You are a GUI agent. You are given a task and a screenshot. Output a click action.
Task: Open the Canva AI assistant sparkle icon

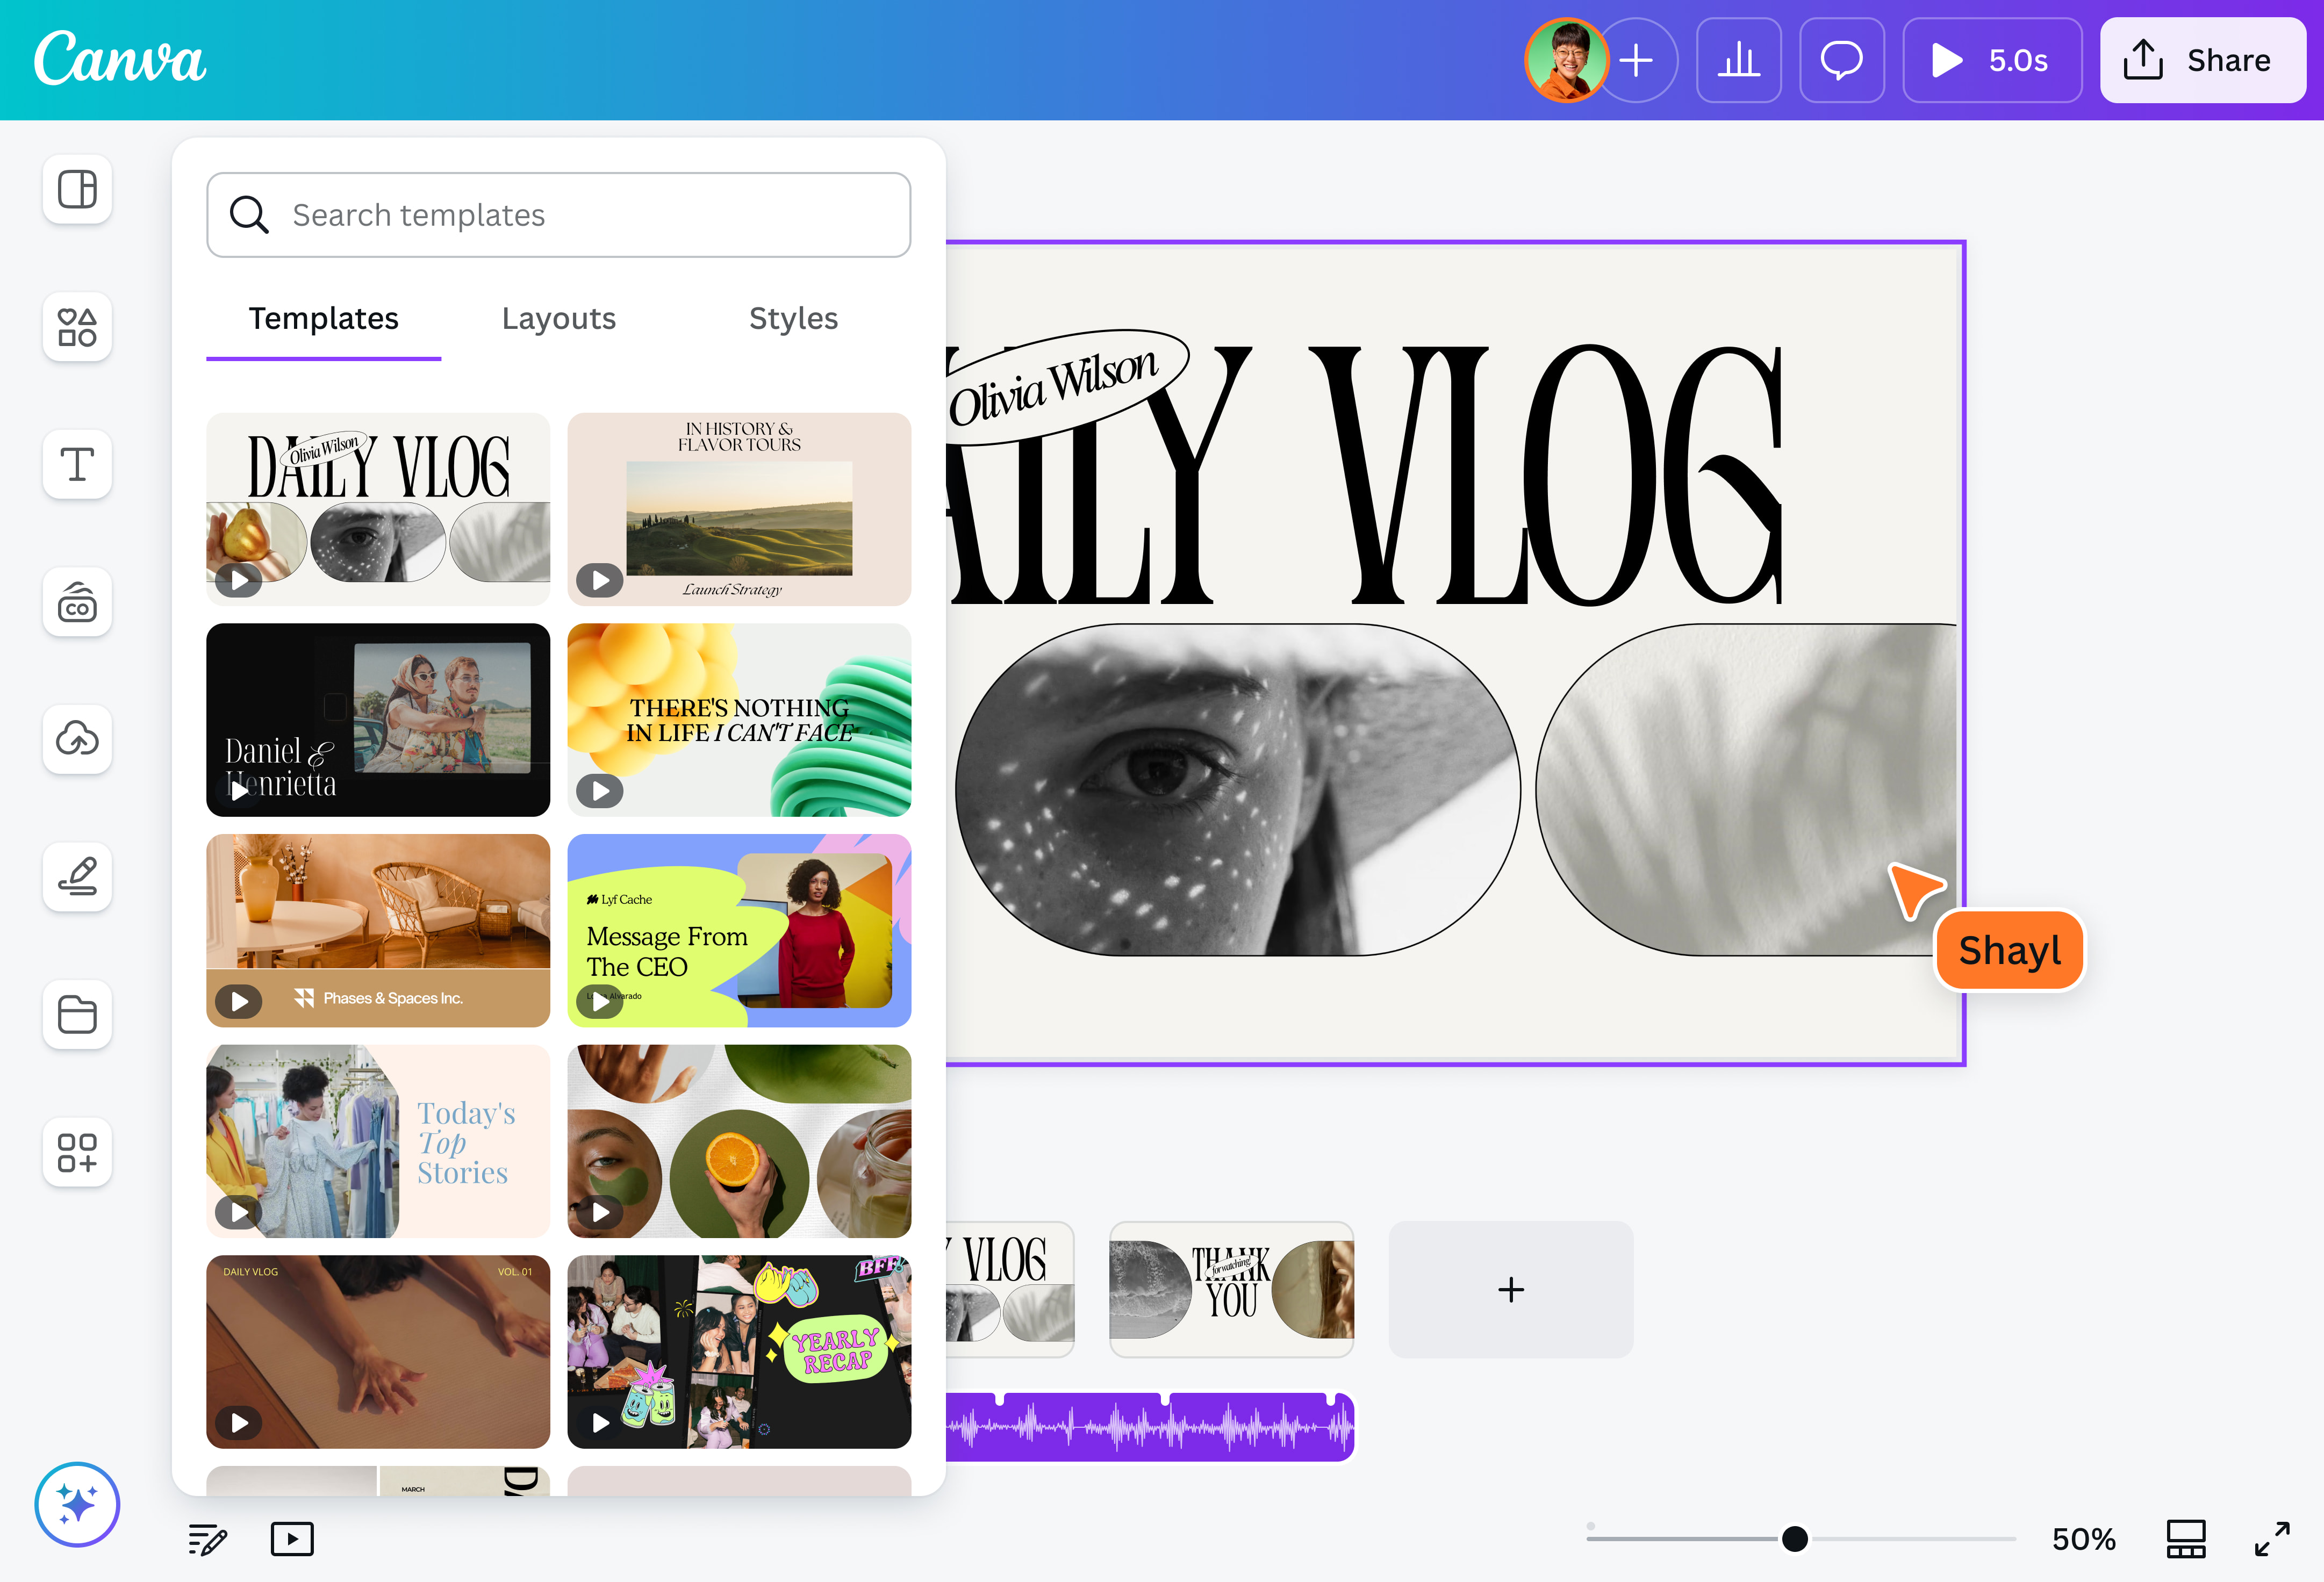point(77,1504)
